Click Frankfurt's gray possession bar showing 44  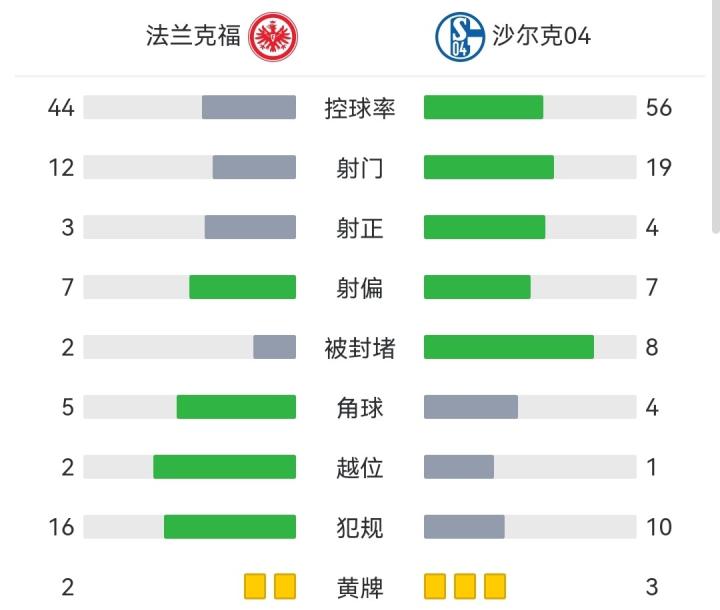249,107
